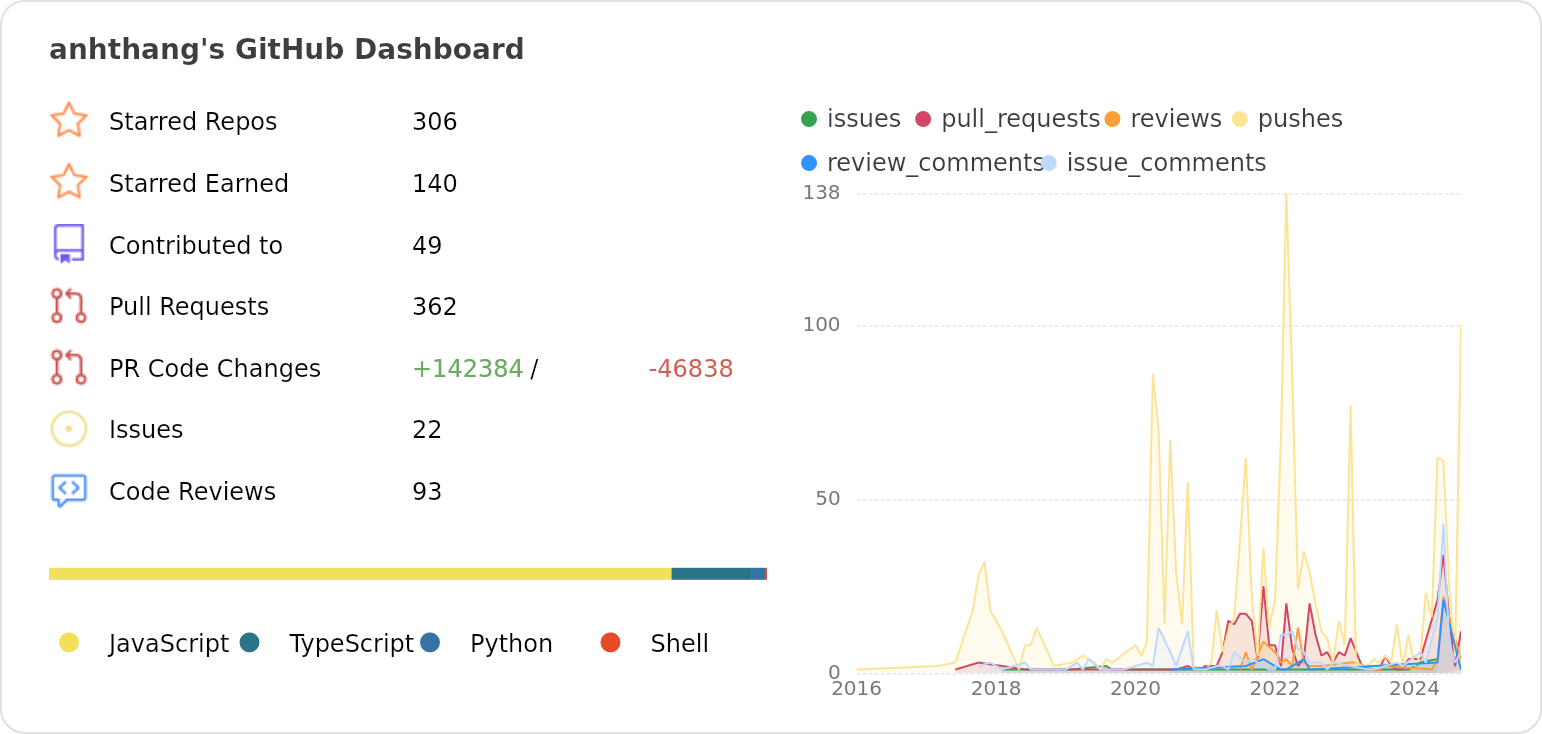Image resolution: width=1542 pixels, height=734 pixels.
Task: Click the "JavaScript" language label
Action: [x=169, y=644]
